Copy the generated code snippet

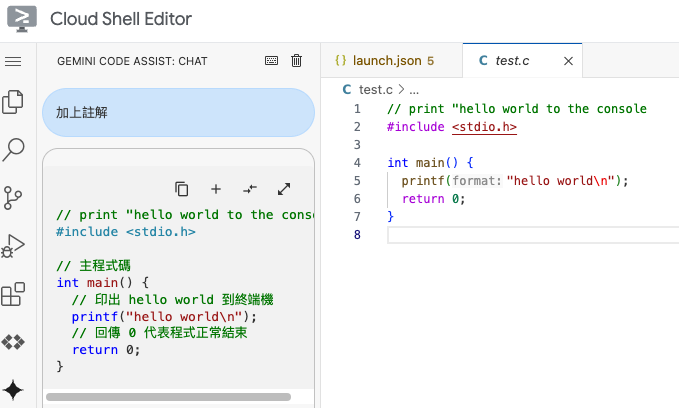[181, 189]
